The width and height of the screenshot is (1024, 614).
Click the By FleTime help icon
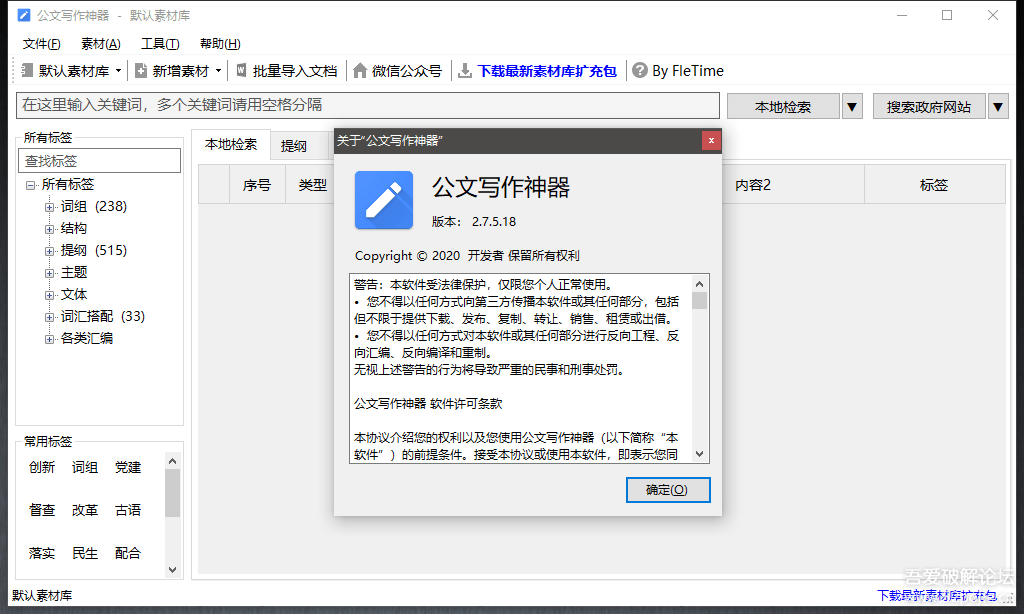point(640,70)
